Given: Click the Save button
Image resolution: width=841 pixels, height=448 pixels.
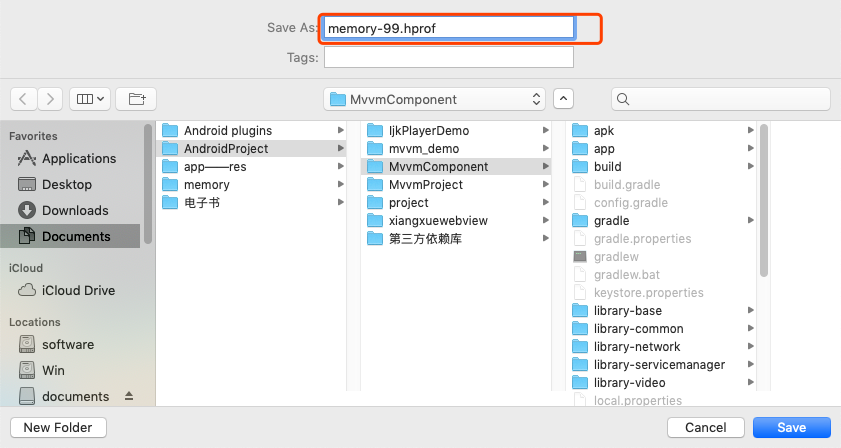Looking at the screenshot, I should pos(792,428).
